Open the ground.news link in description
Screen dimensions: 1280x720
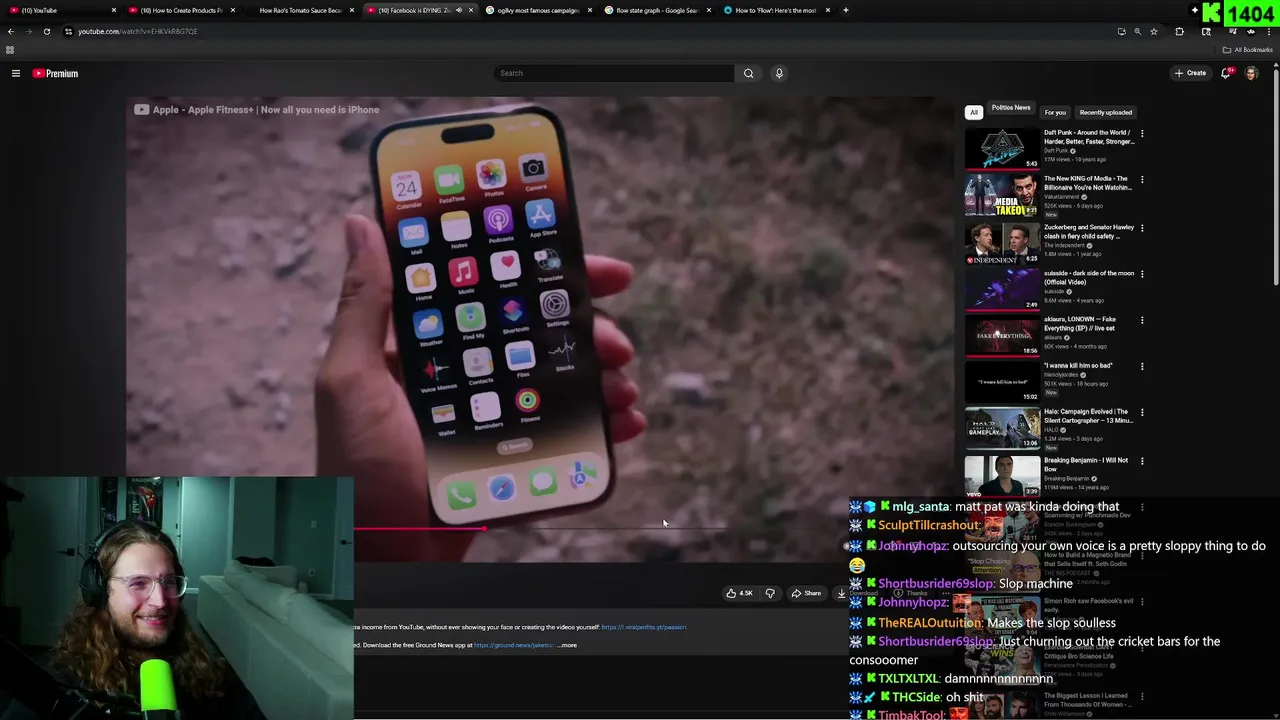click(x=513, y=645)
